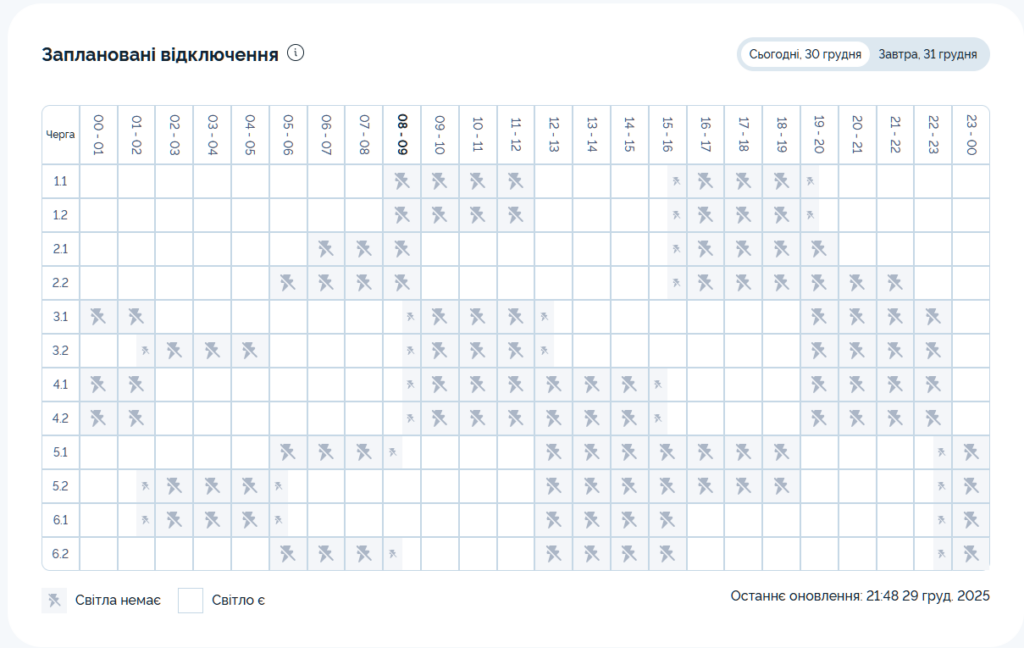Click the Черга header cell
Image resolution: width=1024 pixels, height=648 pixels.
60,134
